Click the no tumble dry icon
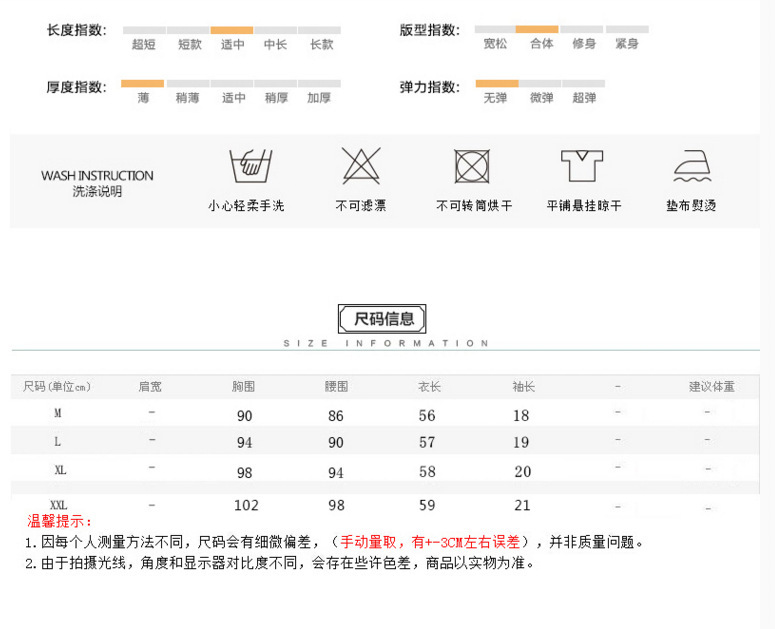Image resolution: width=775 pixels, height=629 pixels. 472,167
